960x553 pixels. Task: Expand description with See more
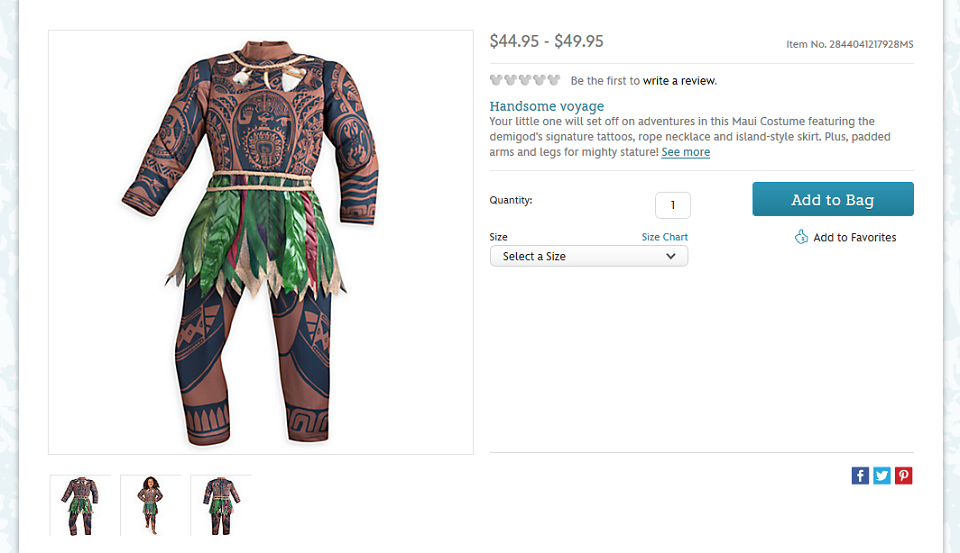(685, 152)
